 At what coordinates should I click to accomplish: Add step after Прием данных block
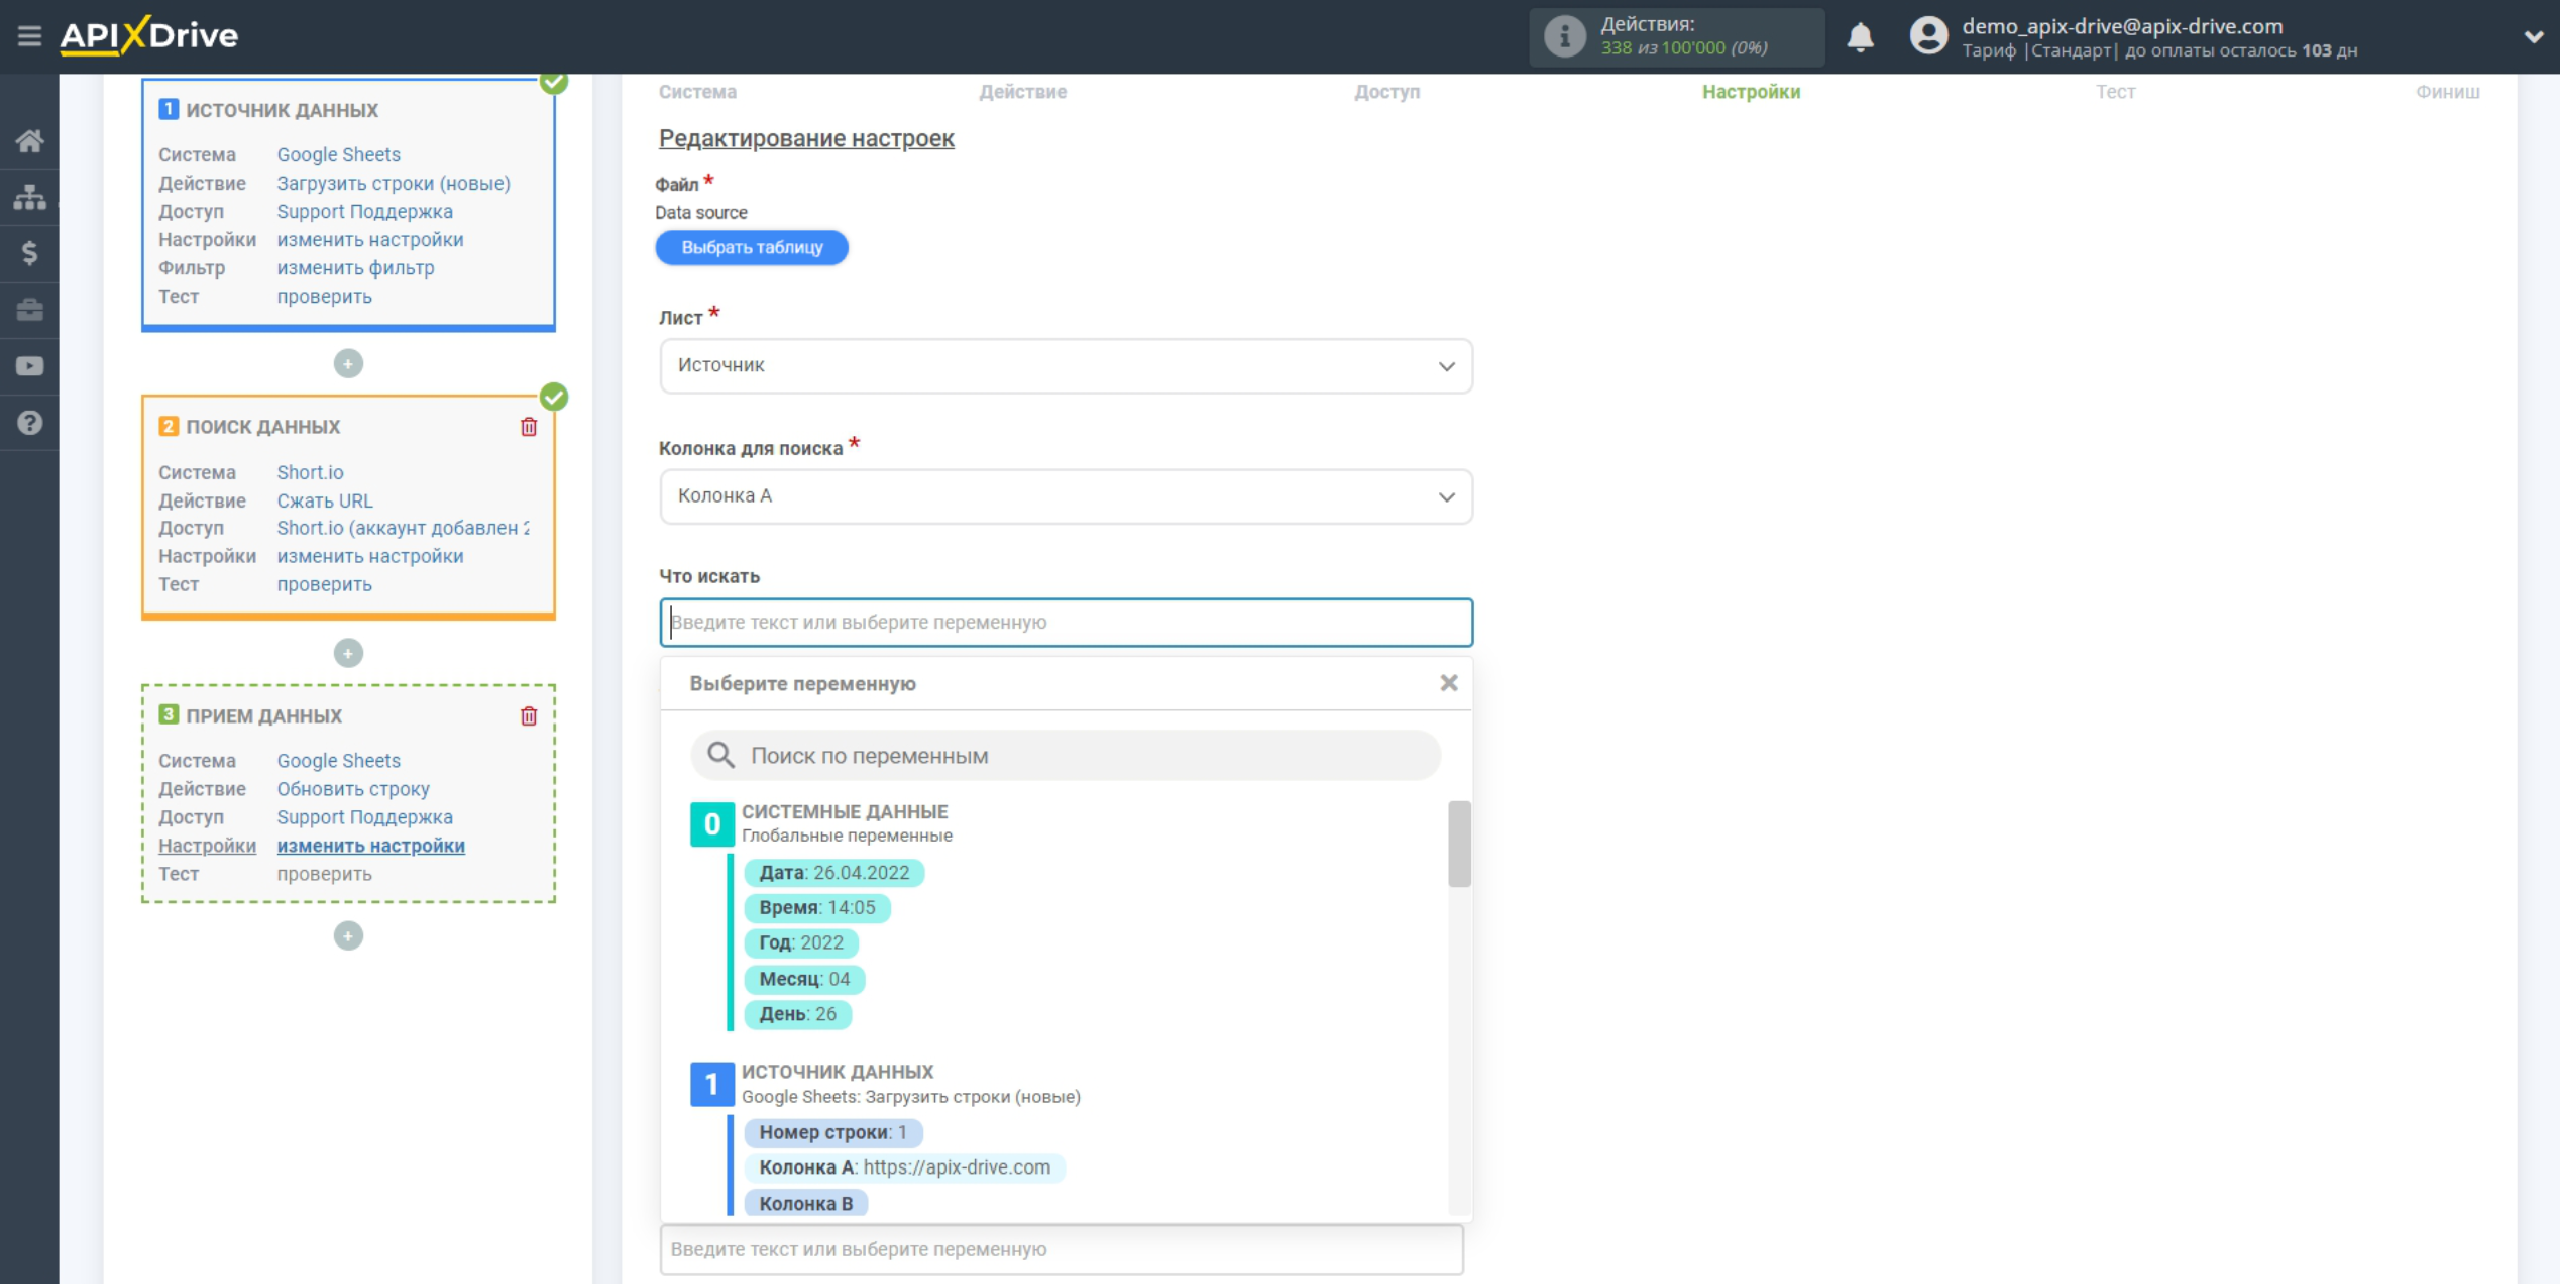point(348,936)
